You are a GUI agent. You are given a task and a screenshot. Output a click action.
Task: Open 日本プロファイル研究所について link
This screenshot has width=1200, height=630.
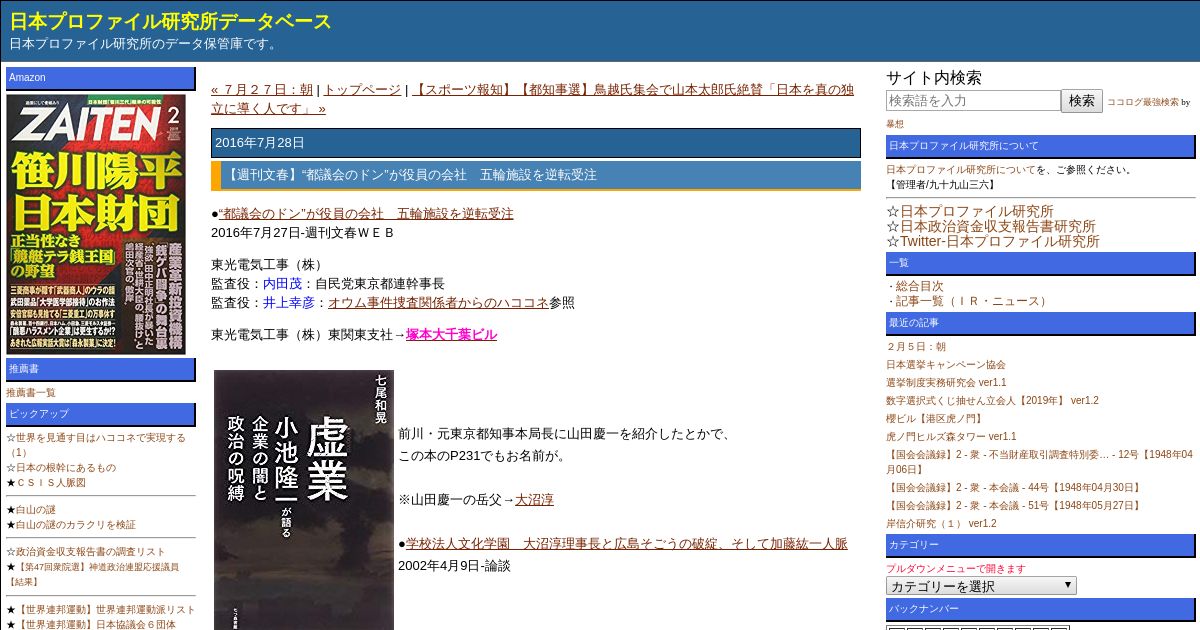coord(960,170)
